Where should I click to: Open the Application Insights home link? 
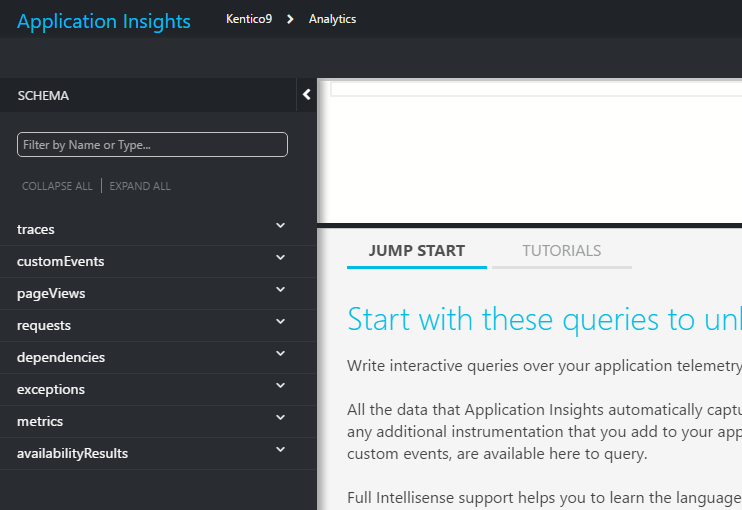(104, 21)
